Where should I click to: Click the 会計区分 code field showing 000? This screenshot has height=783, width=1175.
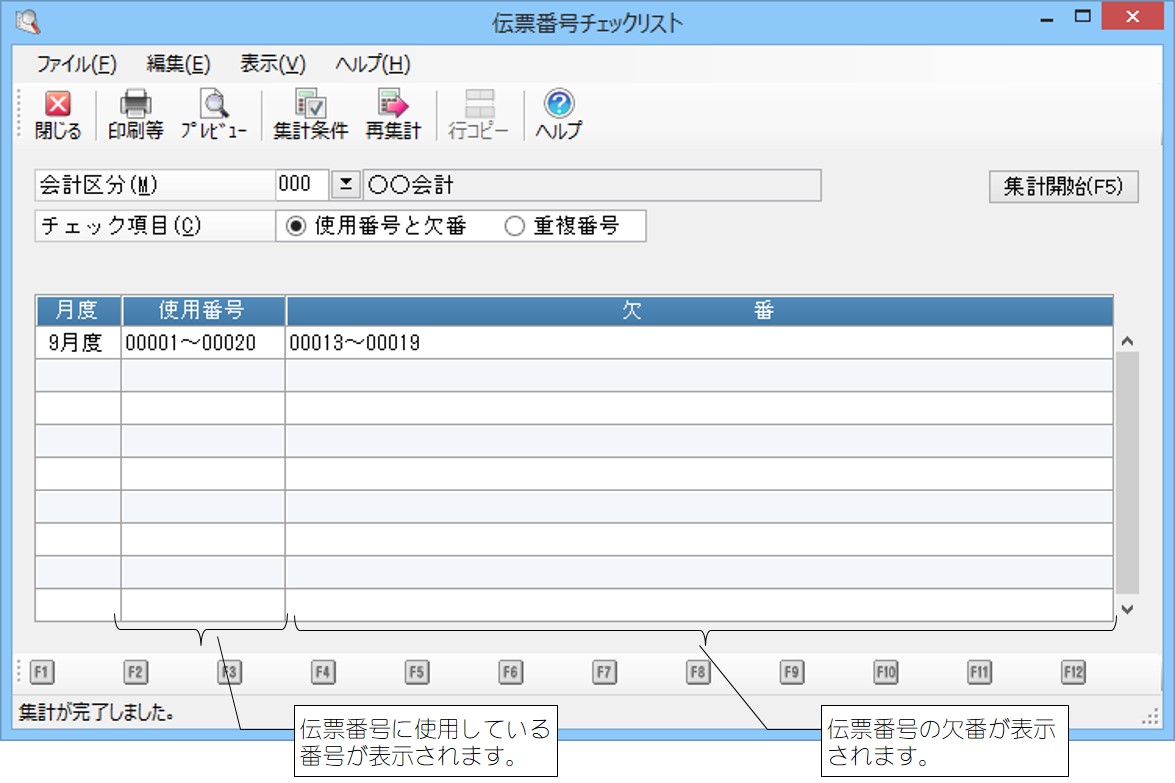pyautogui.click(x=301, y=185)
